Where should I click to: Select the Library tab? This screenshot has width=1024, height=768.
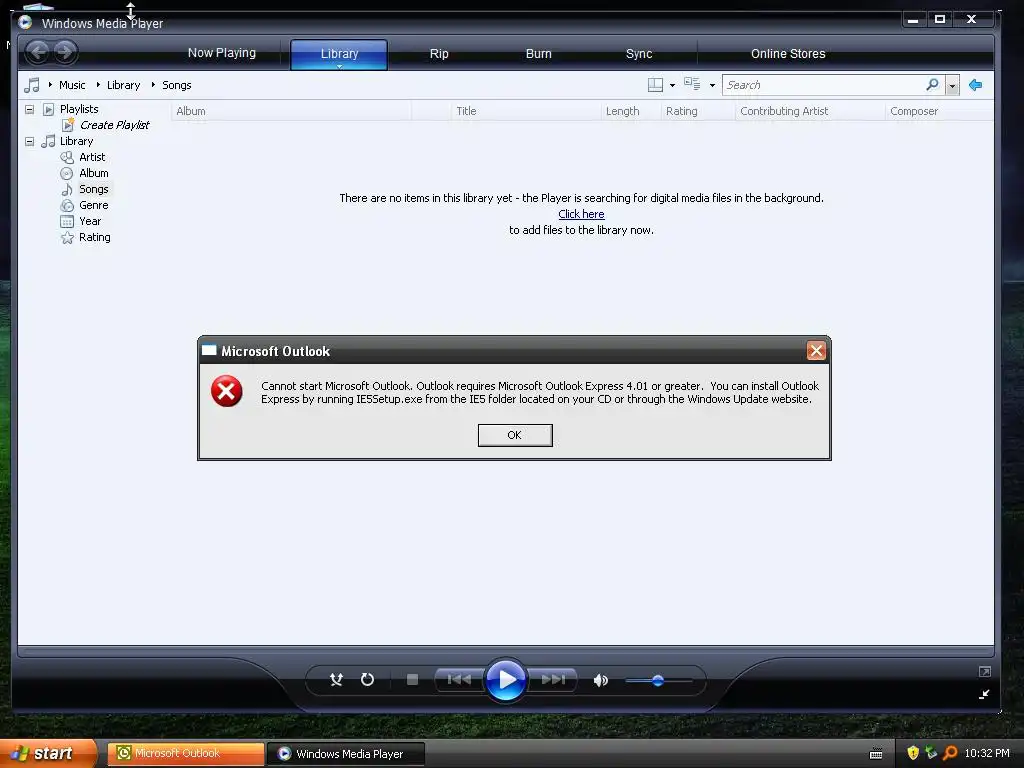pyautogui.click(x=339, y=54)
